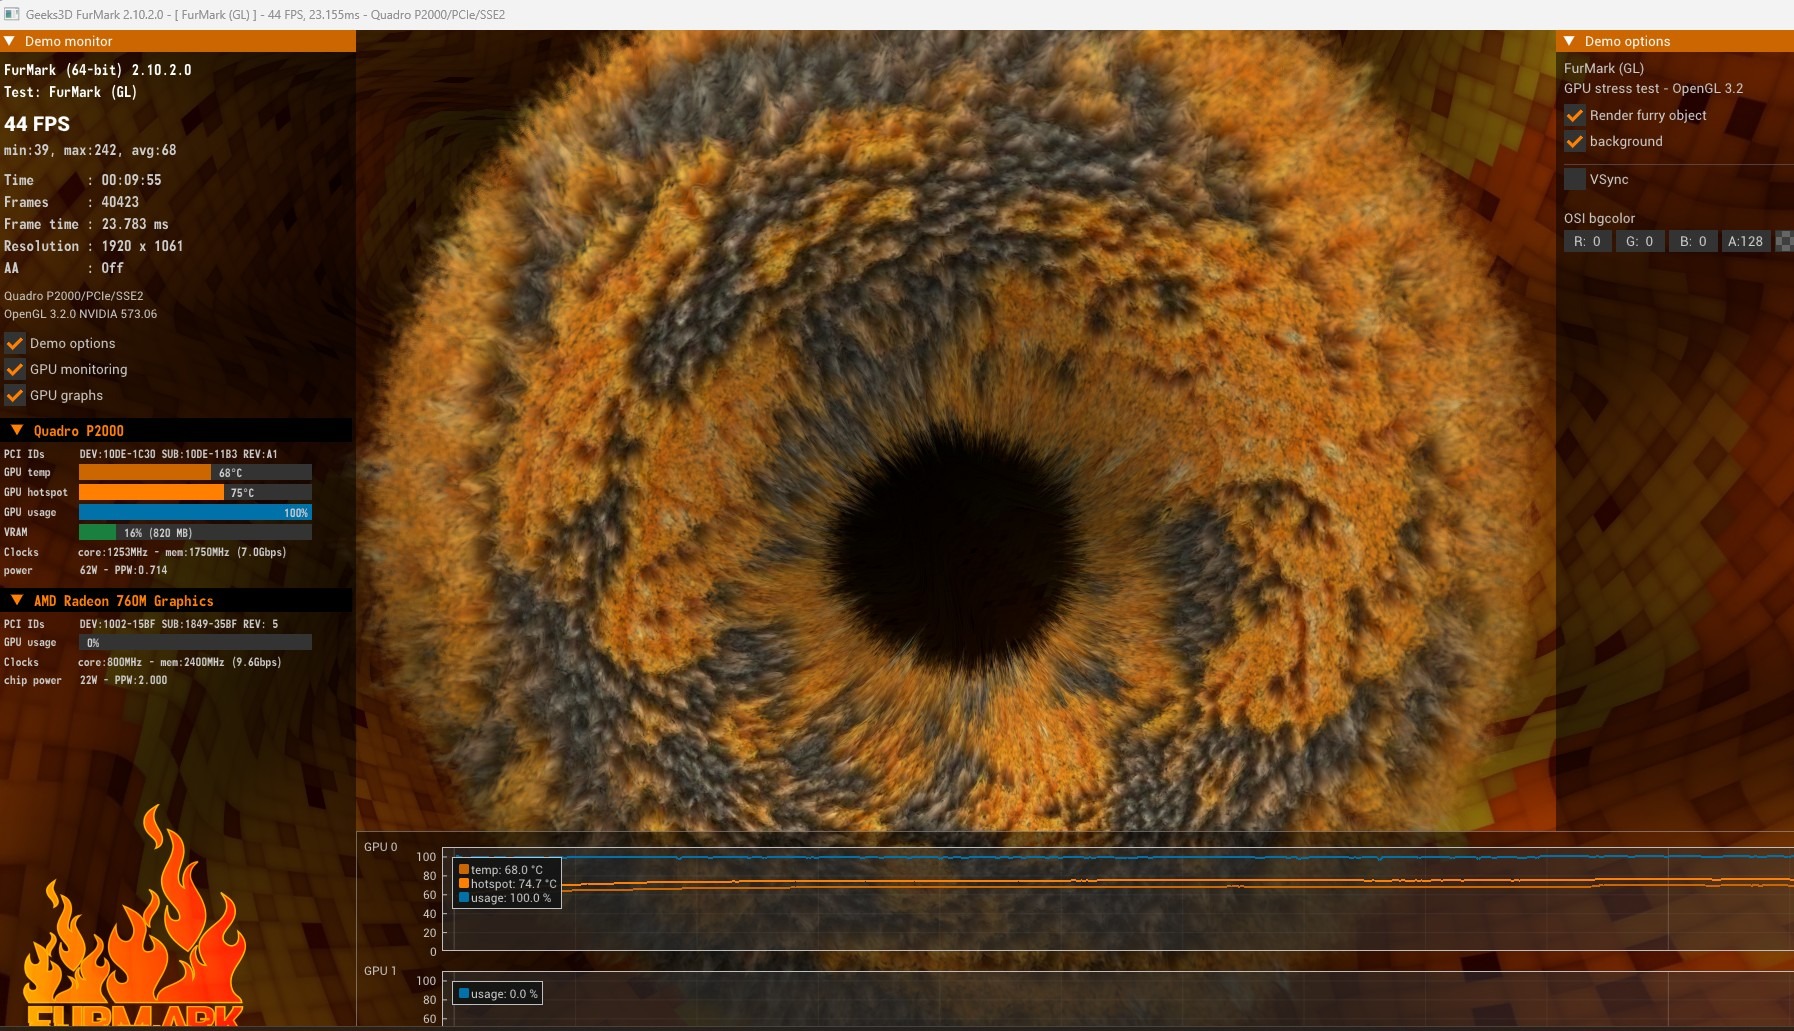The width and height of the screenshot is (1794, 1031).
Task: Click the Quadro P2000/PCIe/SSE2 renderer text
Action: tap(74, 296)
